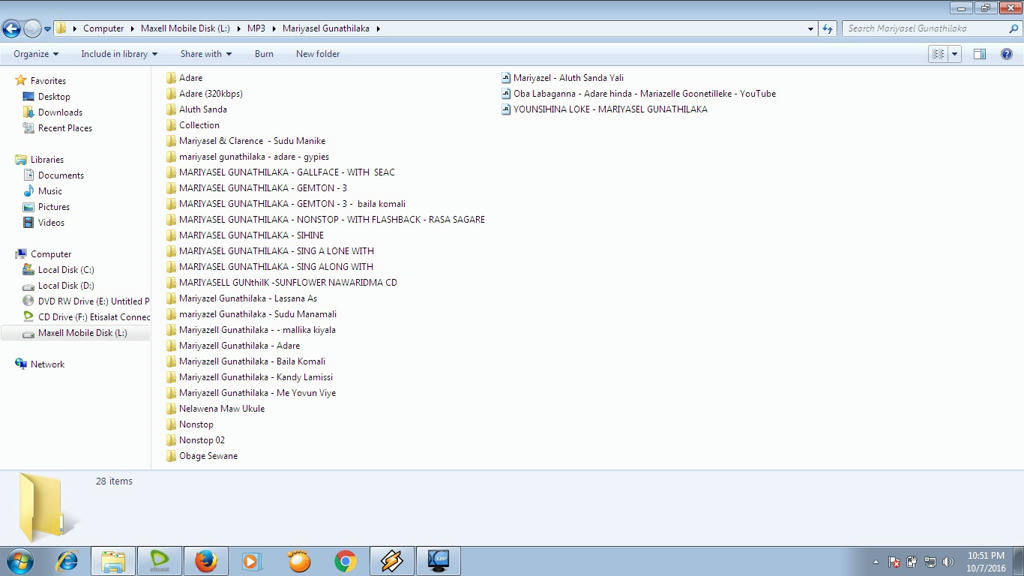Image resolution: width=1024 pixels, height=576 pixels.
Task: Open Local Disk (C:)
Action: point(66,270)
